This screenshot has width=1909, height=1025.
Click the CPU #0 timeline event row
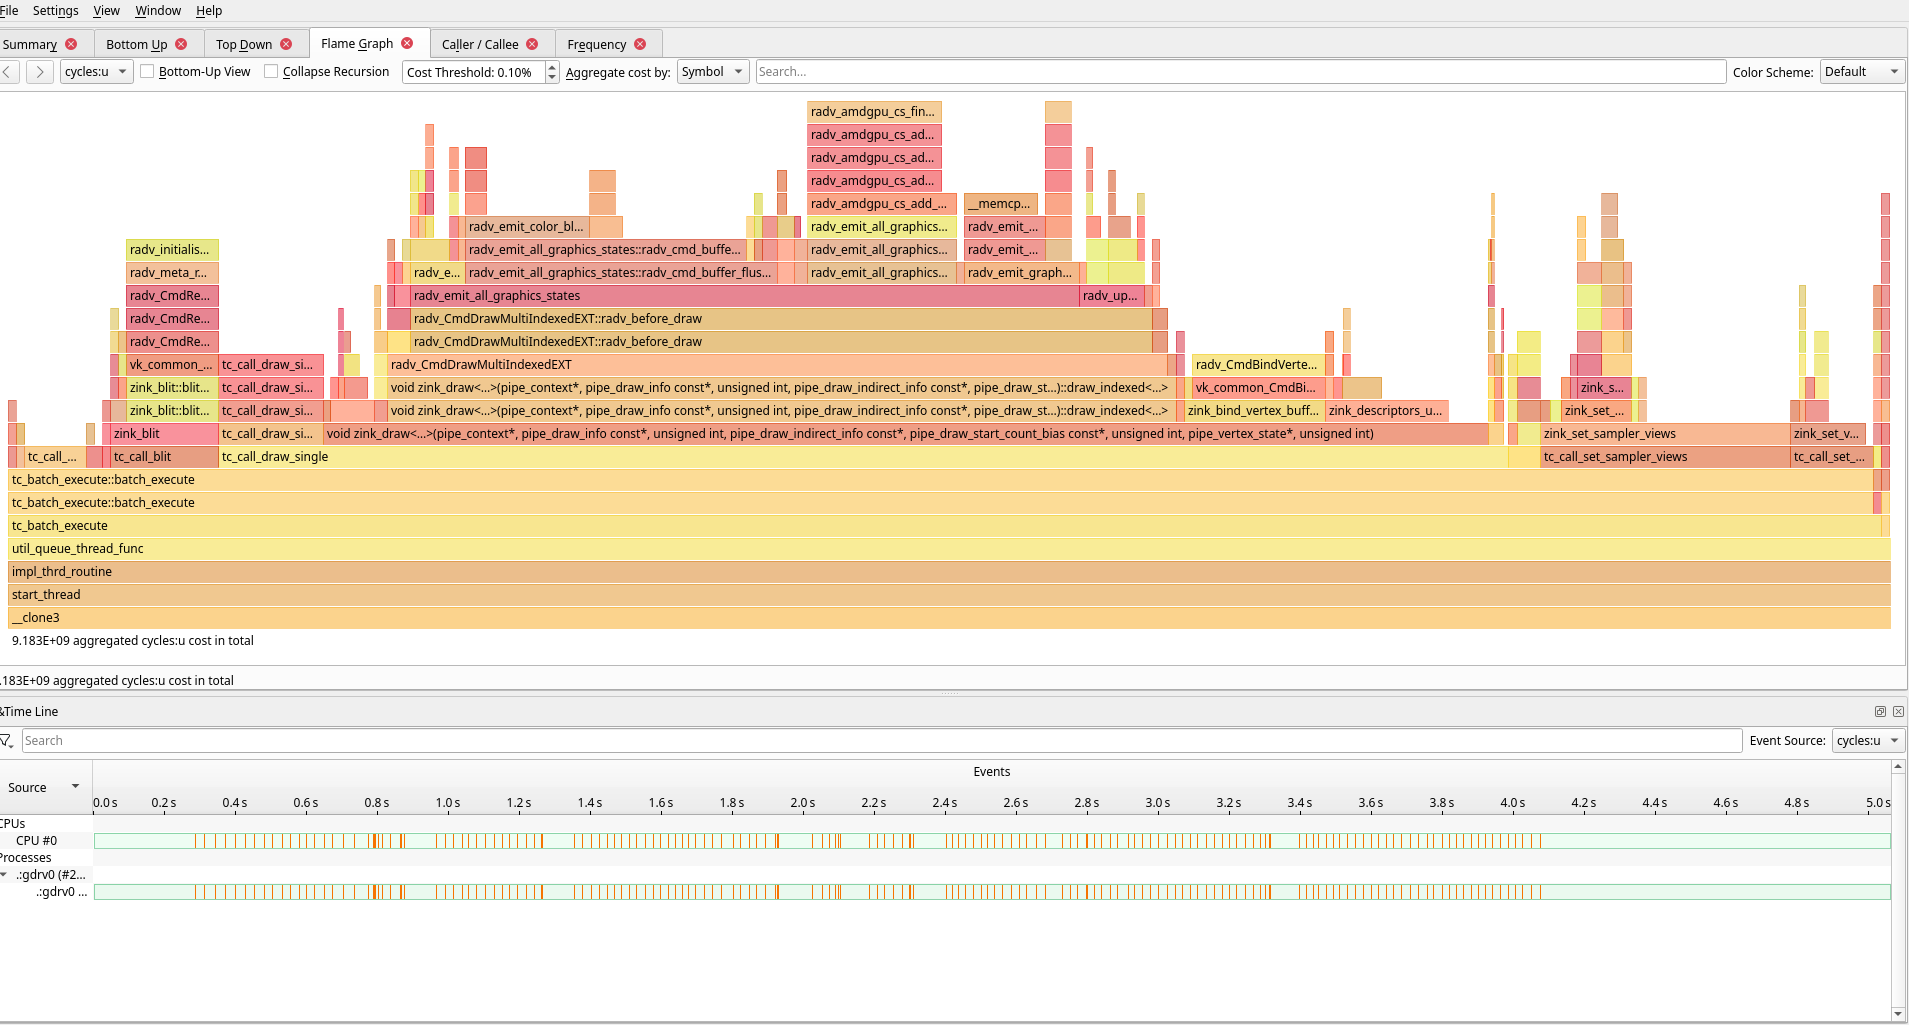[x=992, y=841]
